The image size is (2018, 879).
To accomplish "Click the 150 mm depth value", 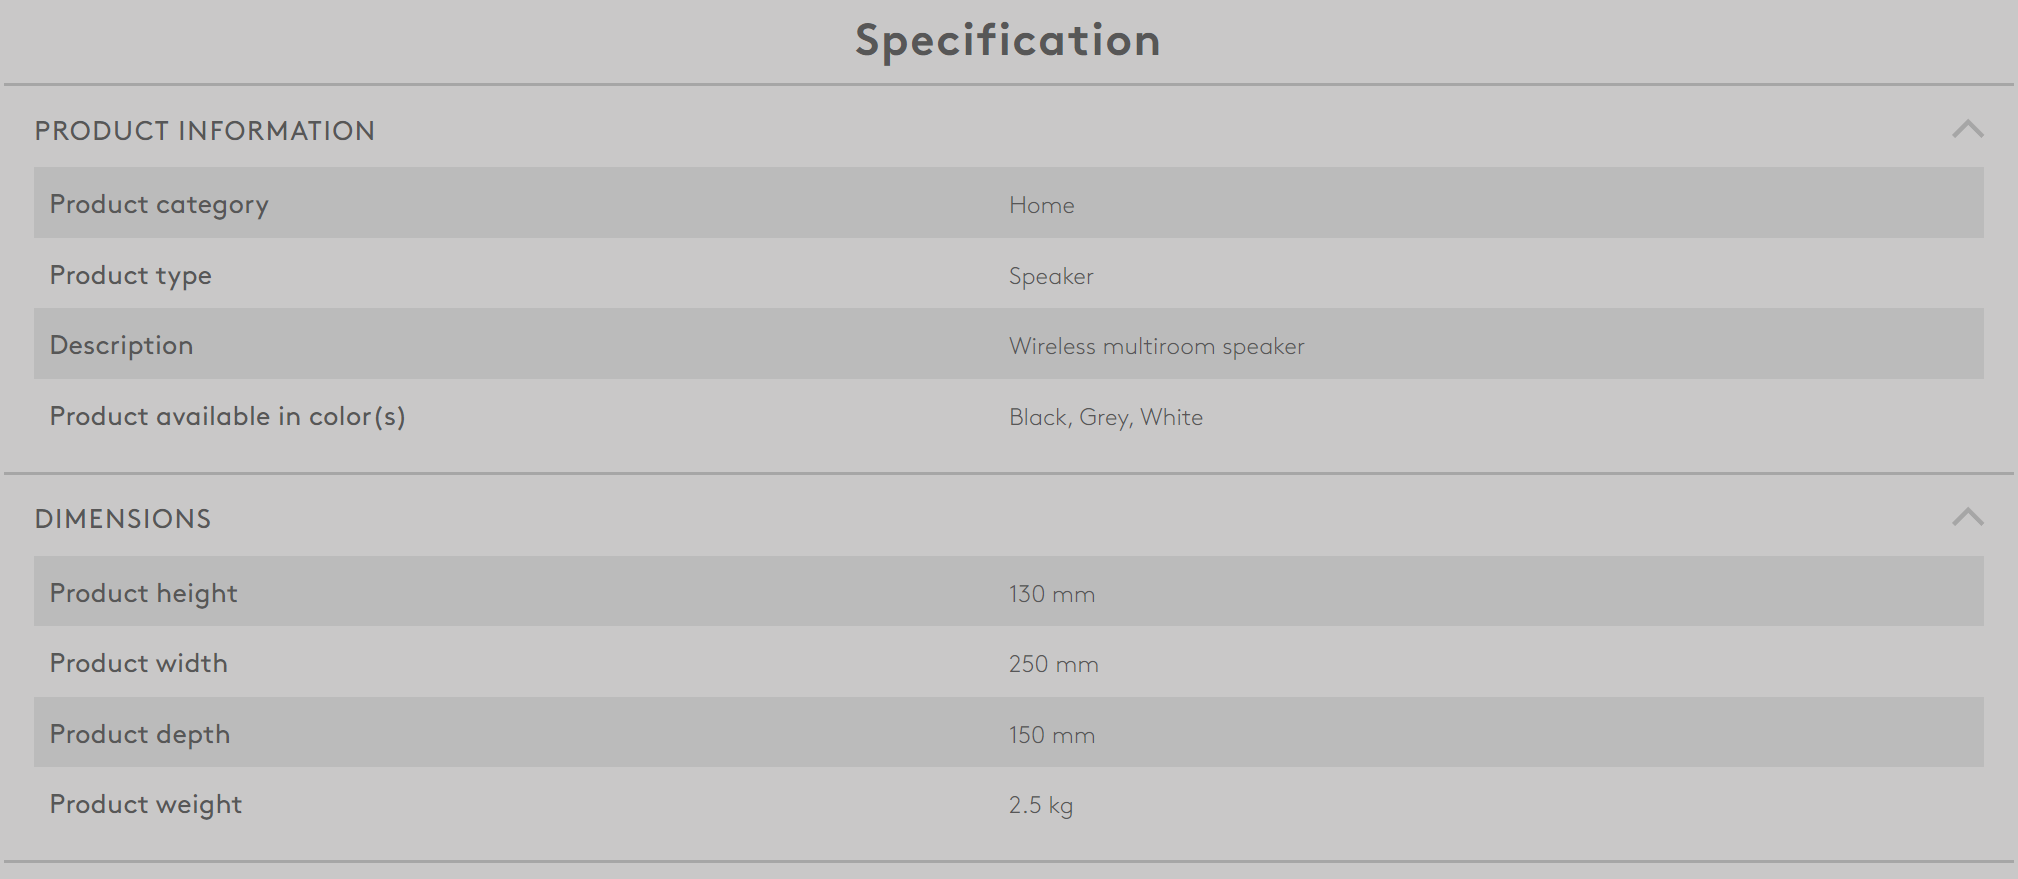I will tap(1051, 735).
